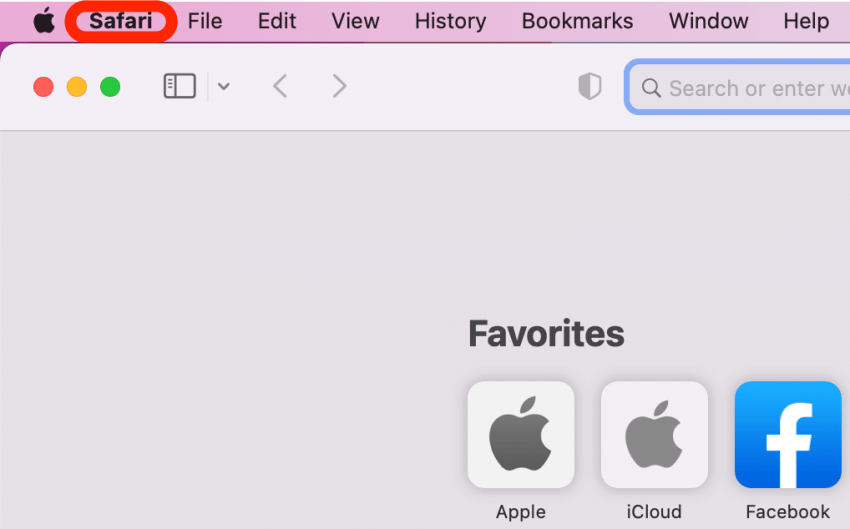
Task: Open the History menu
Action: 450,21
